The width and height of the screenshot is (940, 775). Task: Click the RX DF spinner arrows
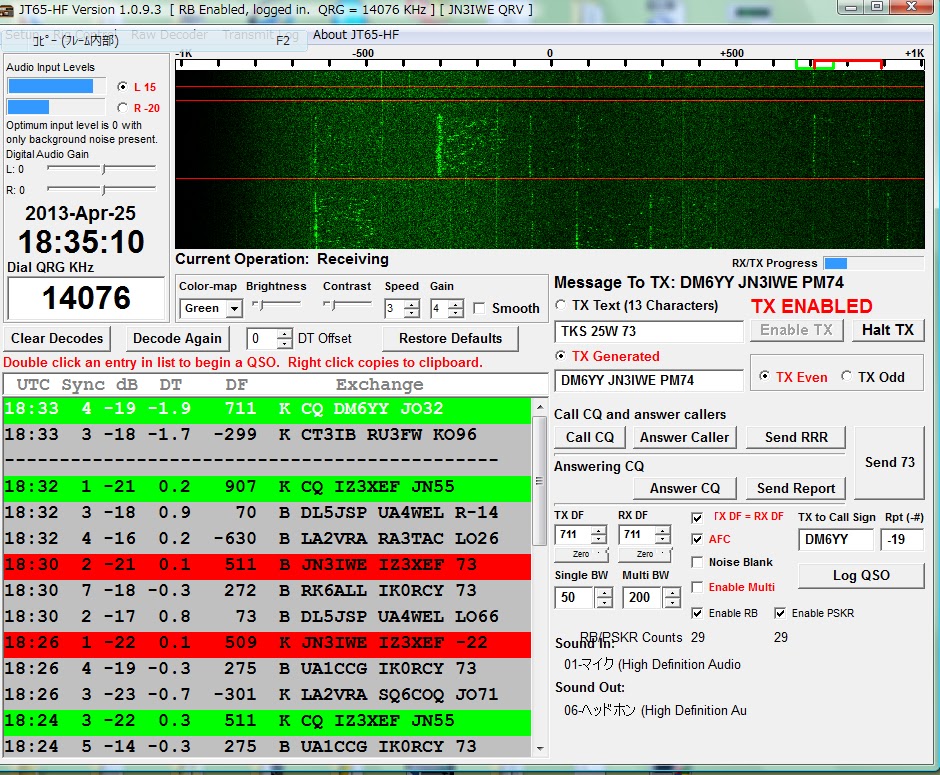click(x=662, y=534)
